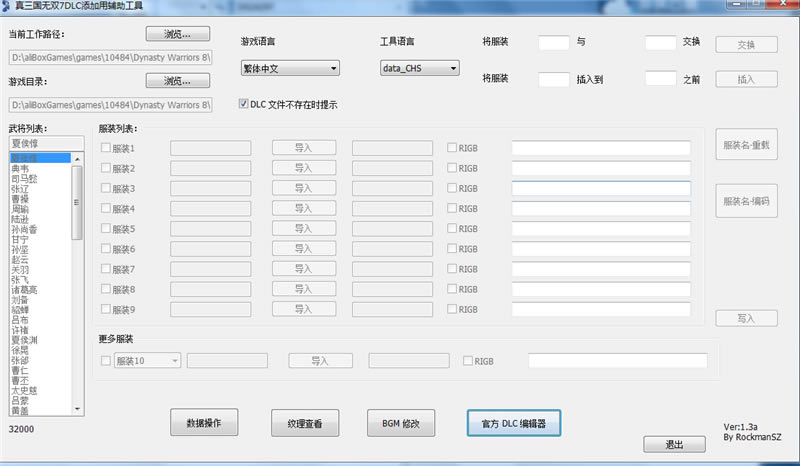Pick 吕布 in the 武将列表

pyautogui.click(x=20, y=320)
